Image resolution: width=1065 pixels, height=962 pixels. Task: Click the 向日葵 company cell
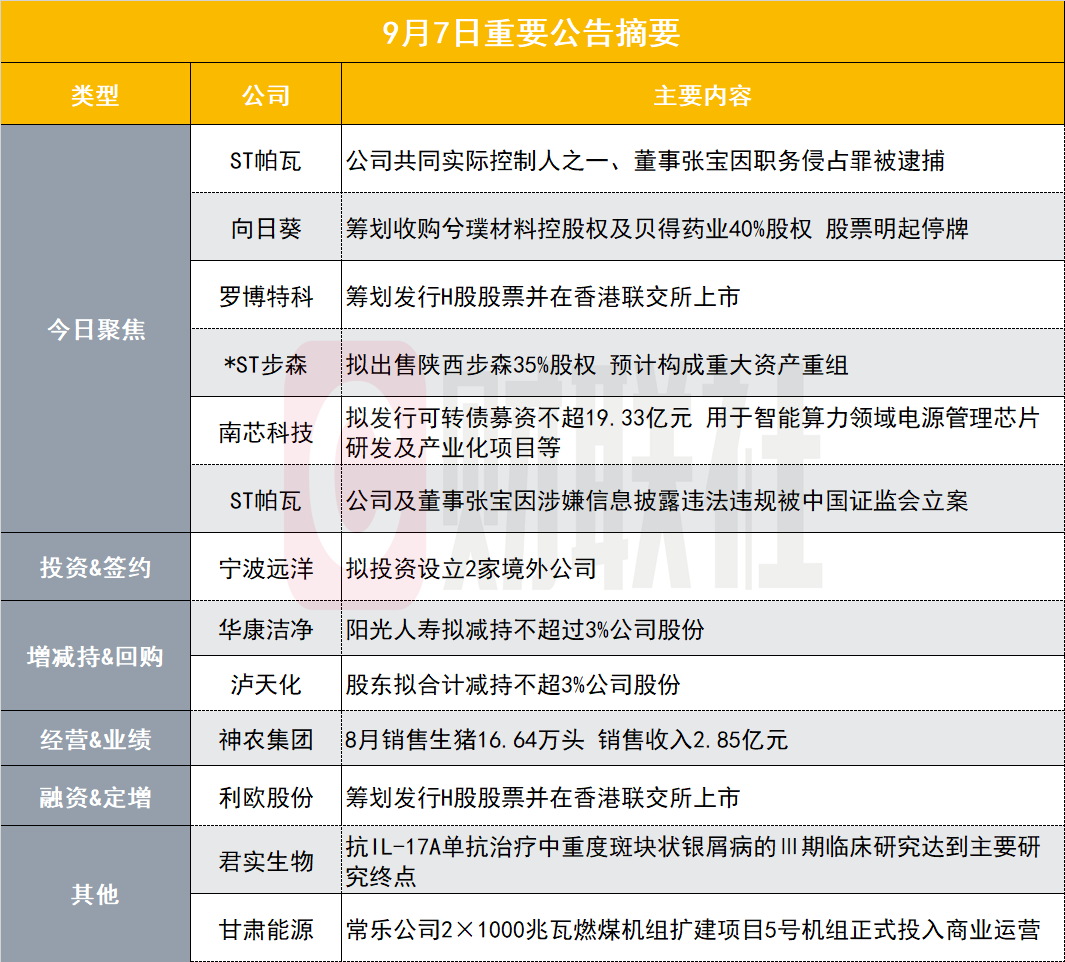pos(266,228)
